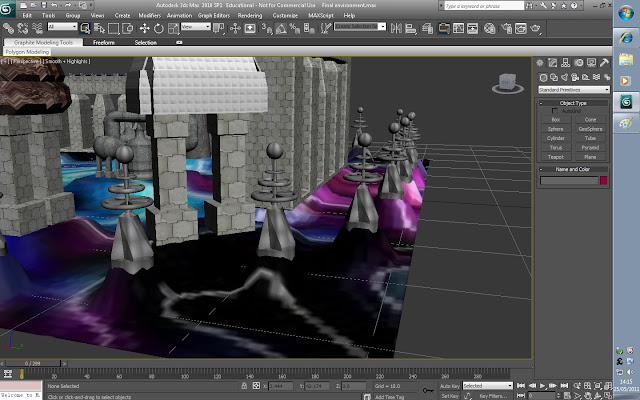Toggle Set Key mode
This screenshot has width=640, height=400.
click(449, 396)
